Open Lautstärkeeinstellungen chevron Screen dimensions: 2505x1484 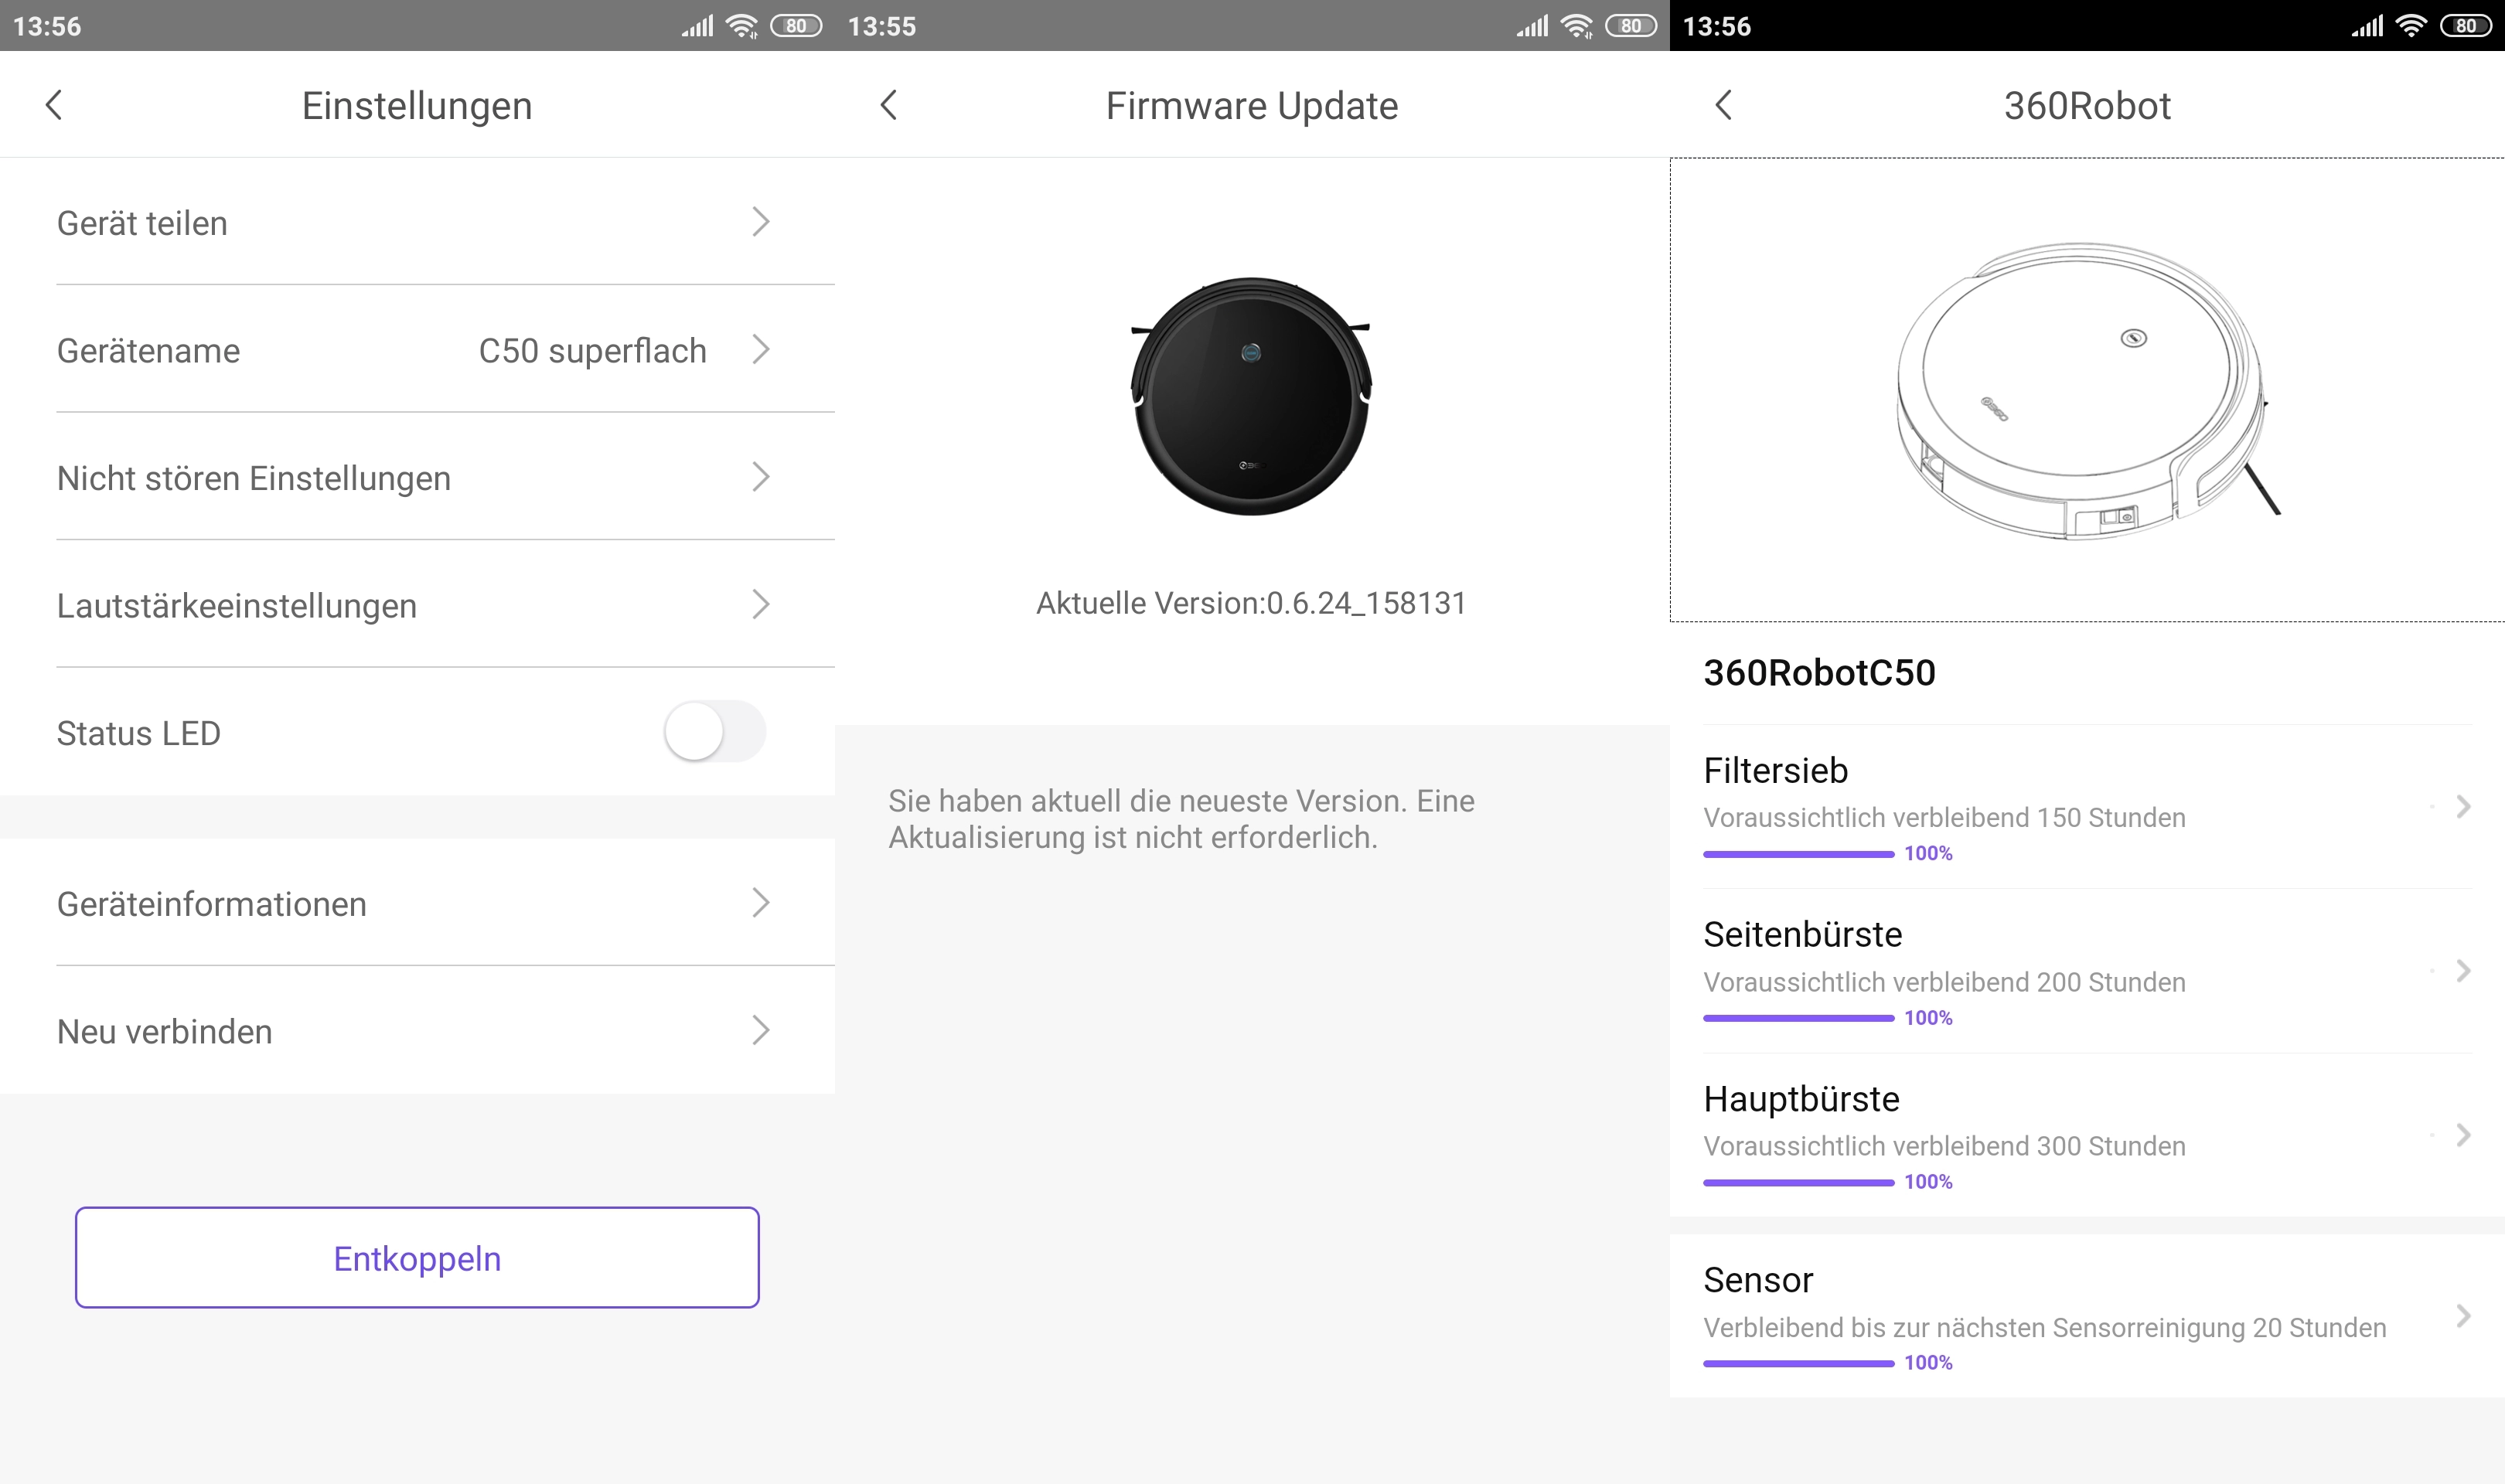pos(761,605)
